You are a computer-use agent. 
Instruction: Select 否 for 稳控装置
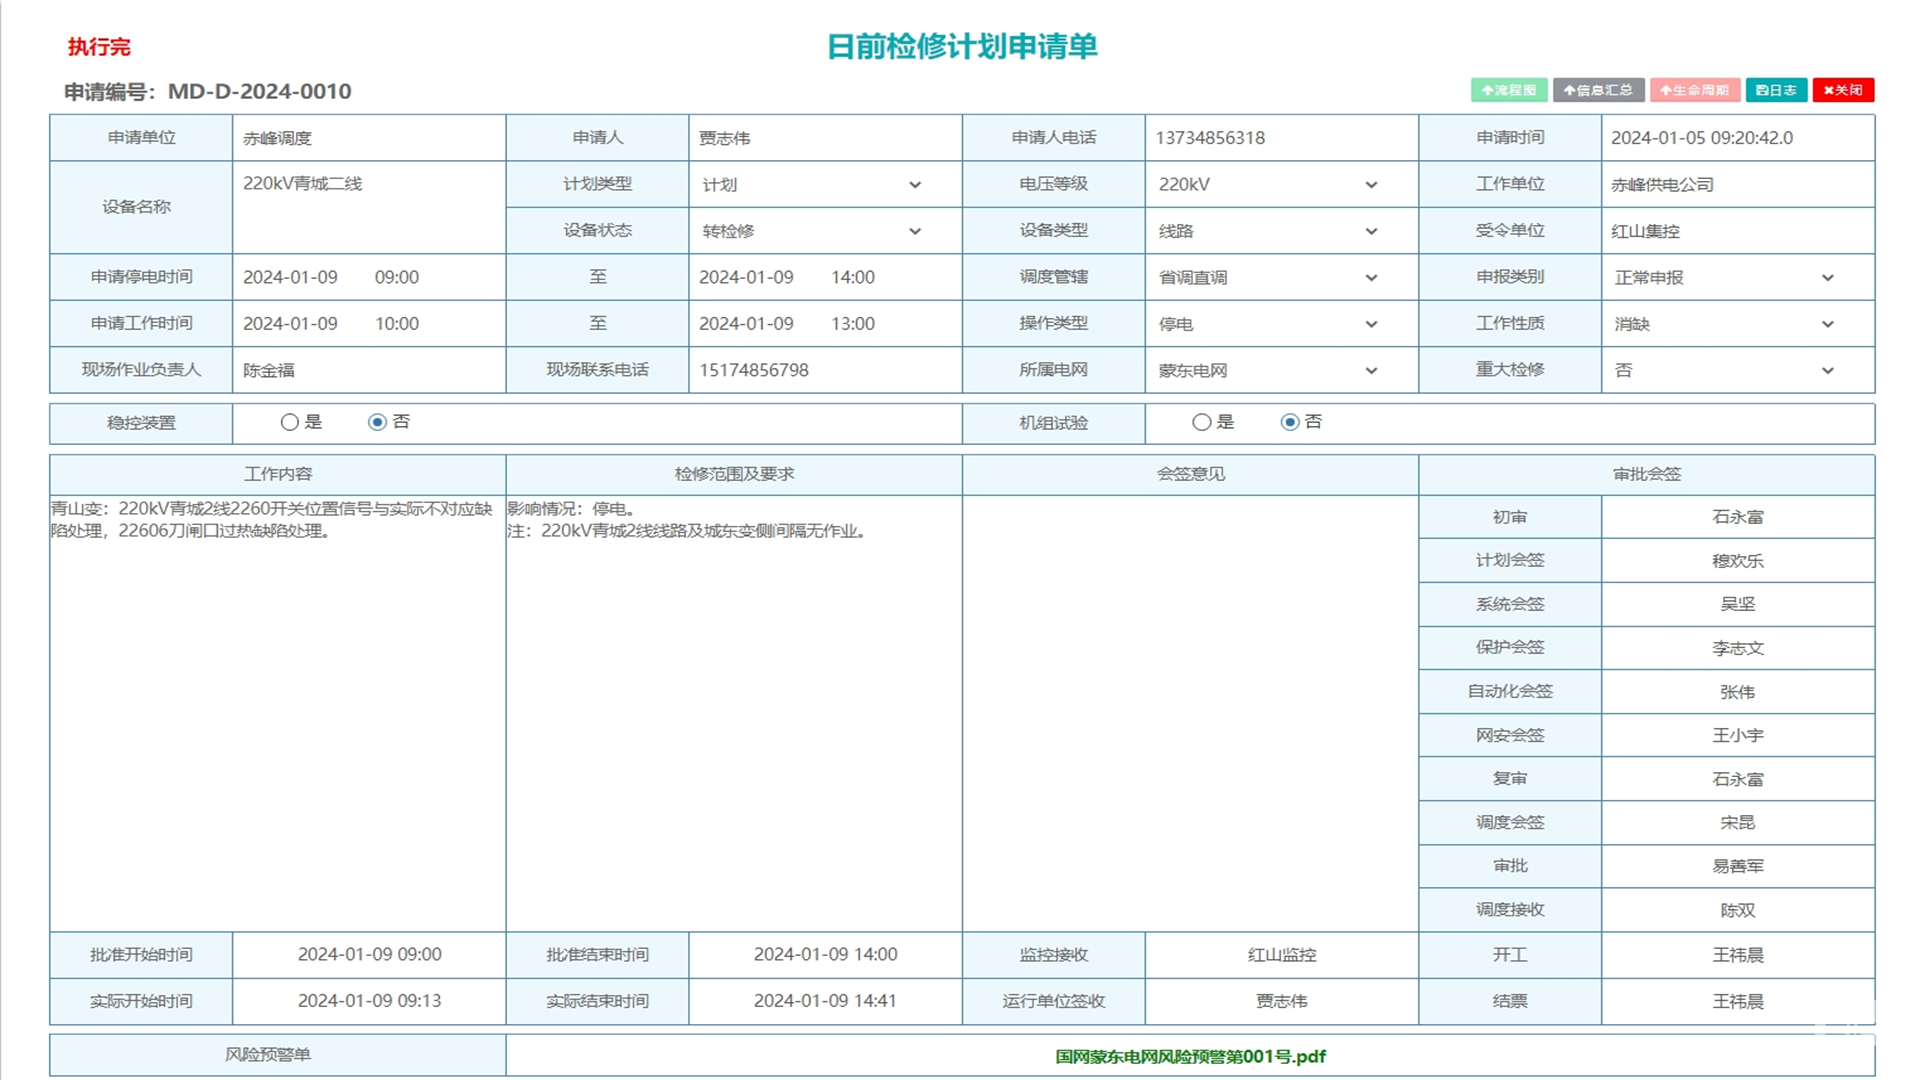tap(377, 422)
